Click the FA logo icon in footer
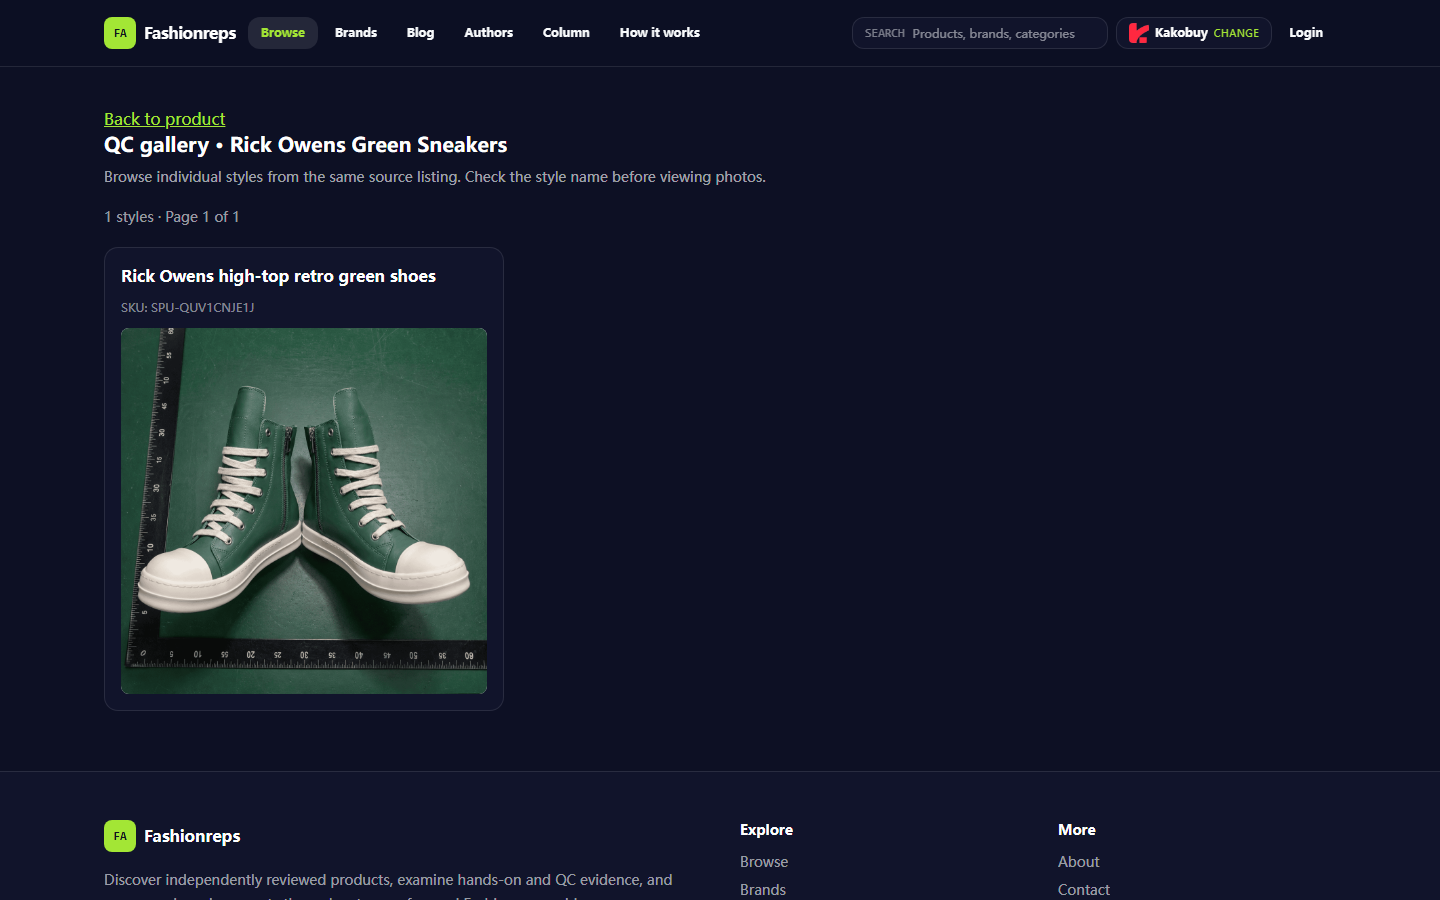This screenshot has height=900, width=1440. [120, 836]
